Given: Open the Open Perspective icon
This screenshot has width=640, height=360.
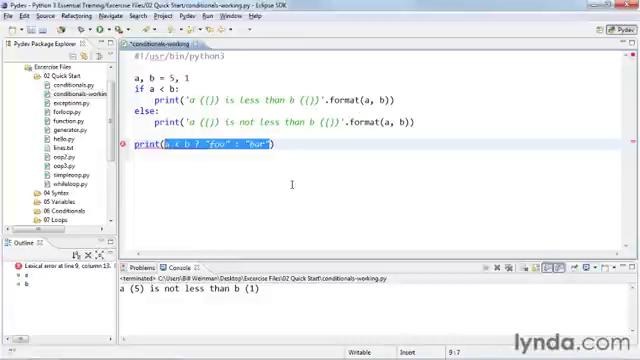Looking at the screenshot, I should coord(599,30).
